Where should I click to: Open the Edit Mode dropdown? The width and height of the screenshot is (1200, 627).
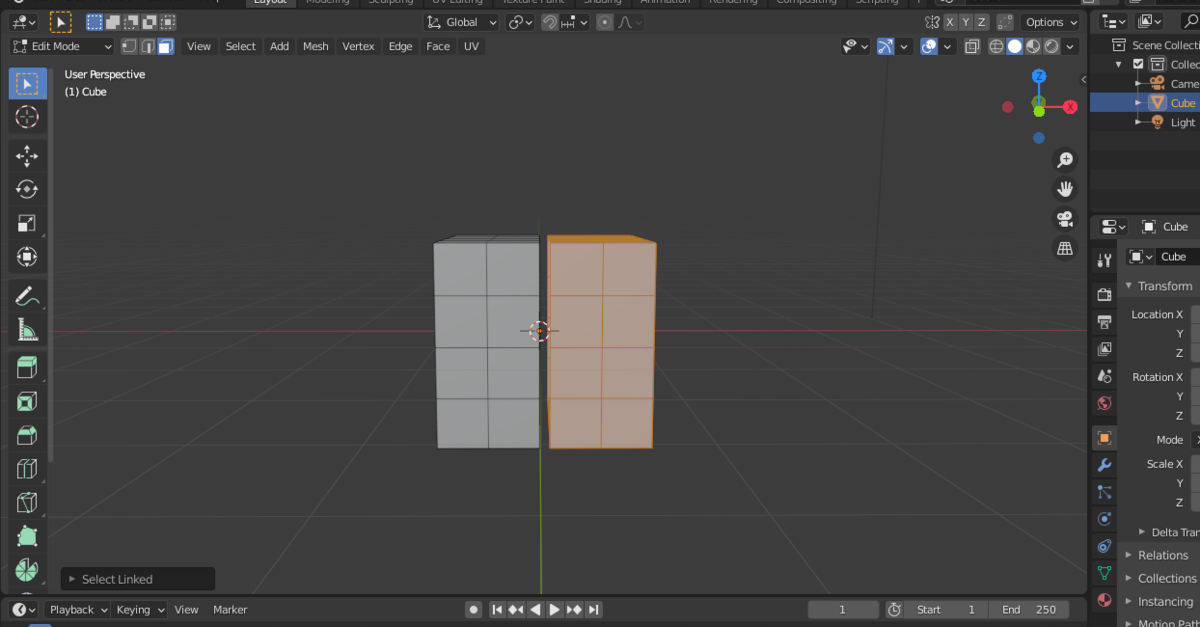pyautogui.click(x=62, y=46)
